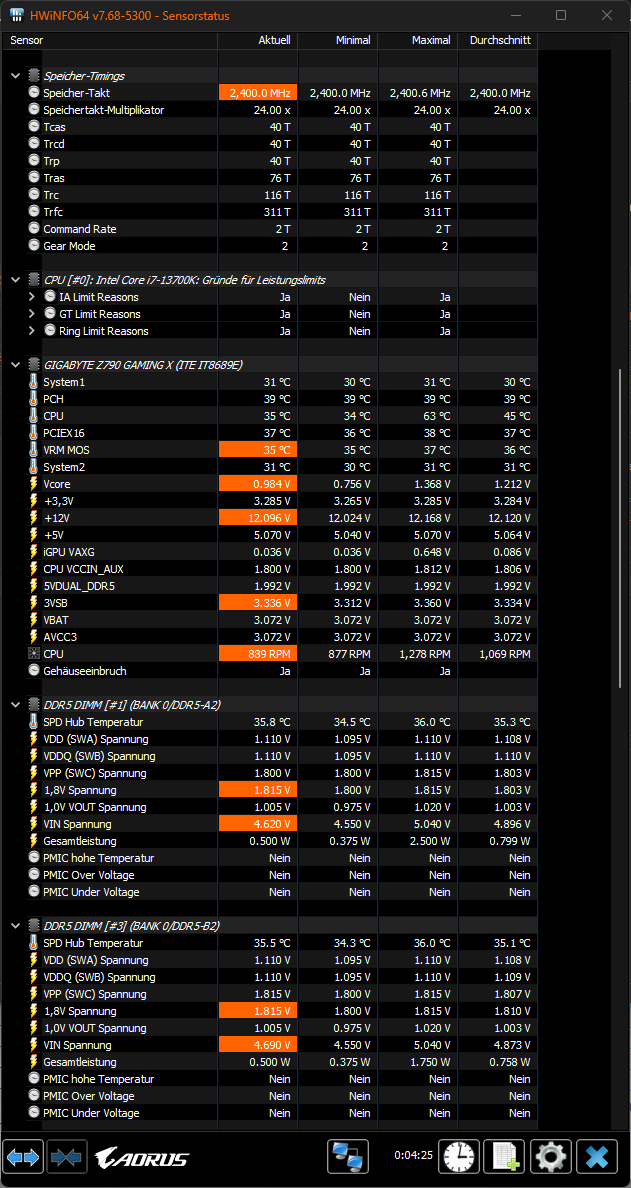The height and width of the screenshot is (1188, 631).
Task: Click SPD Hub Temperatur value 35.8 °C
Action: [x=272, y=721]
